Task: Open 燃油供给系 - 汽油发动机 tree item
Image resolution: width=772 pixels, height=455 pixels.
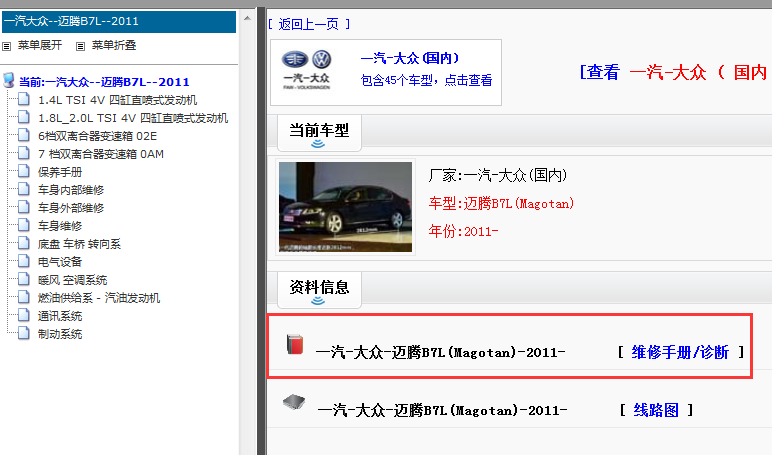Action: (99, 298)
